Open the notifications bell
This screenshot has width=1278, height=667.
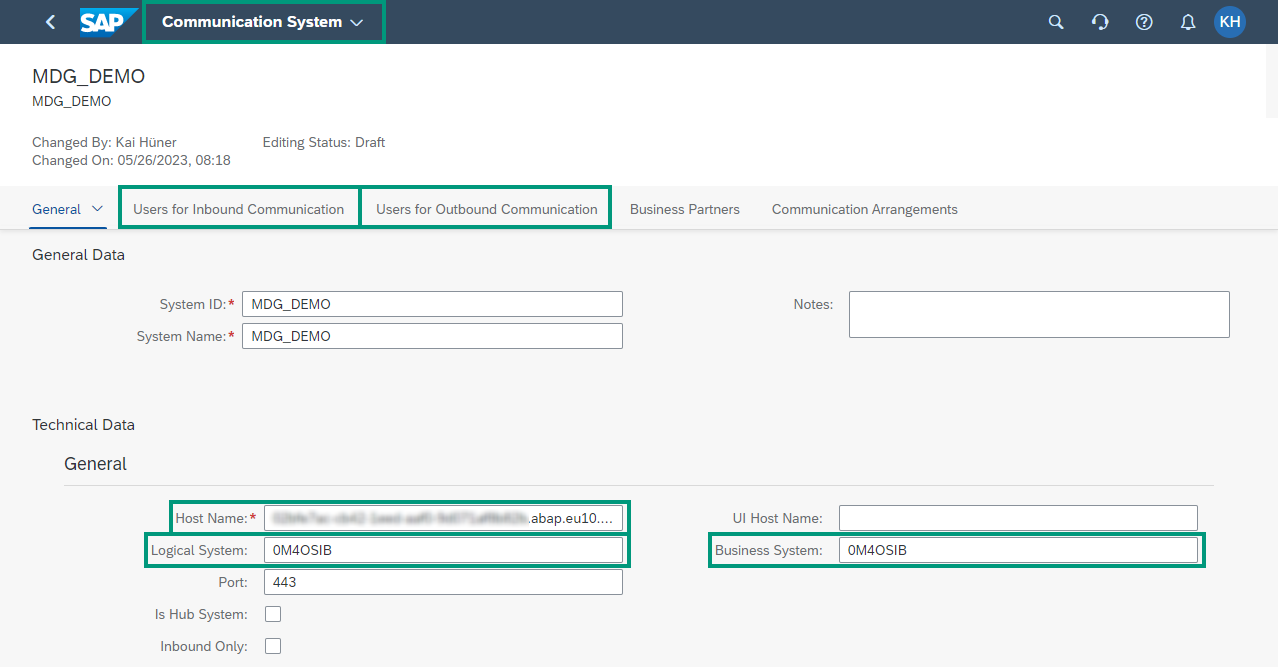[x=1187, y=21]
